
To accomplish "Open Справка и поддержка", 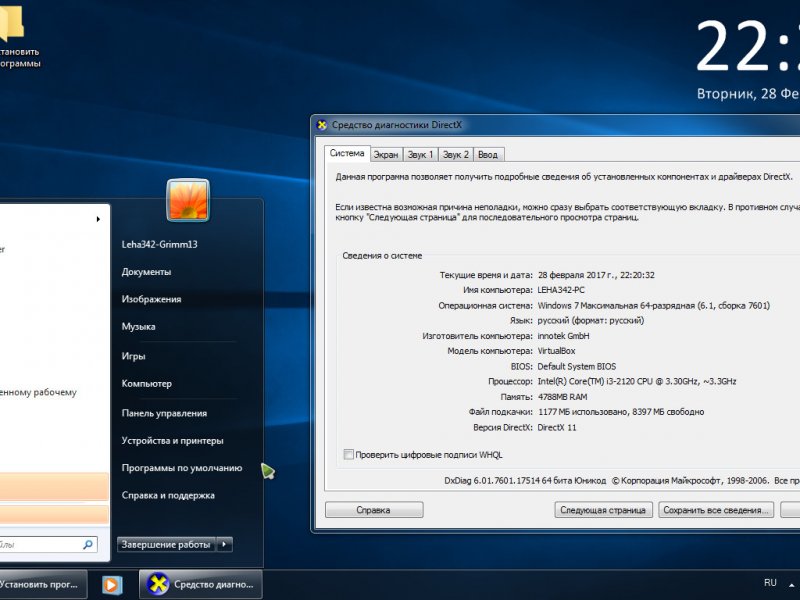I will pos(168,495).
